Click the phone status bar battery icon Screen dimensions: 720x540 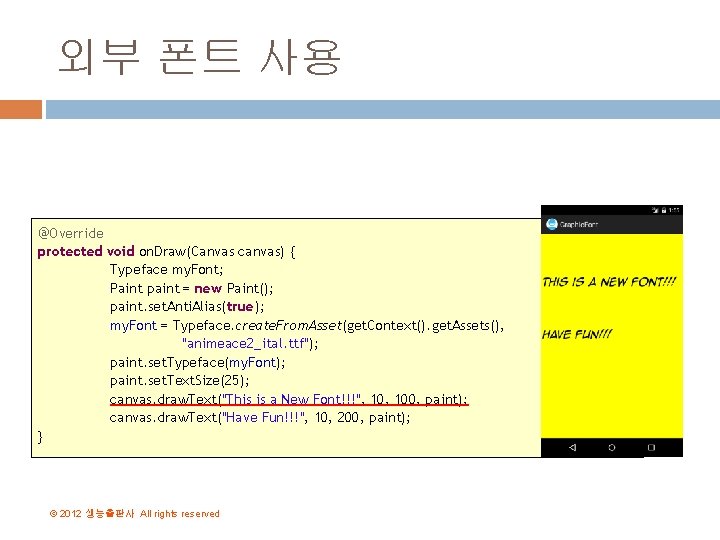[664, 210]
